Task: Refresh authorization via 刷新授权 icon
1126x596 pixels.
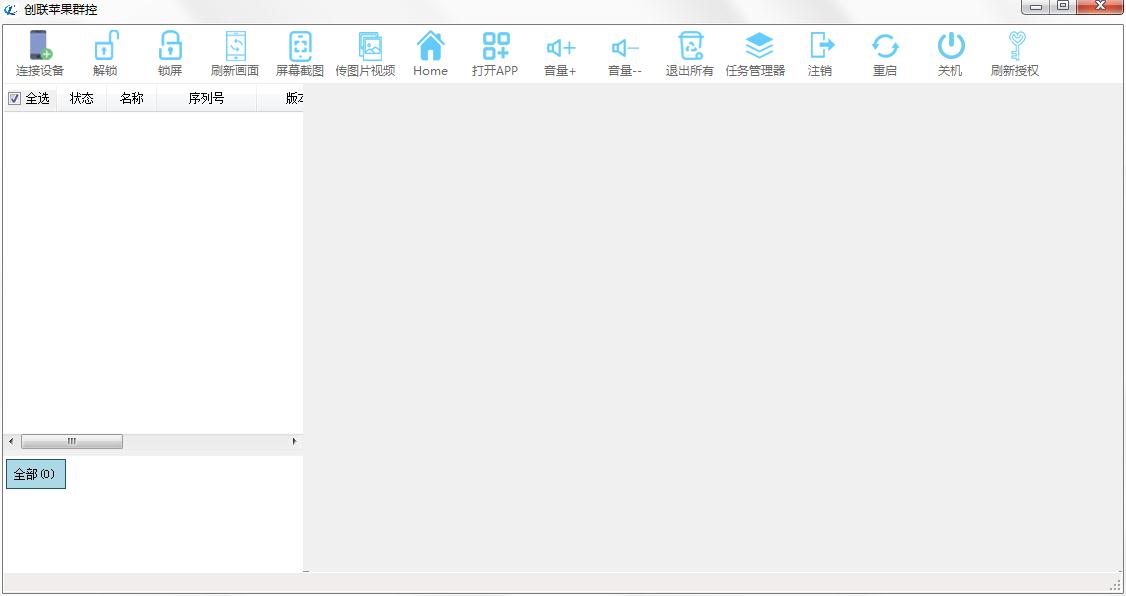Action: [x=1015, y=54]
